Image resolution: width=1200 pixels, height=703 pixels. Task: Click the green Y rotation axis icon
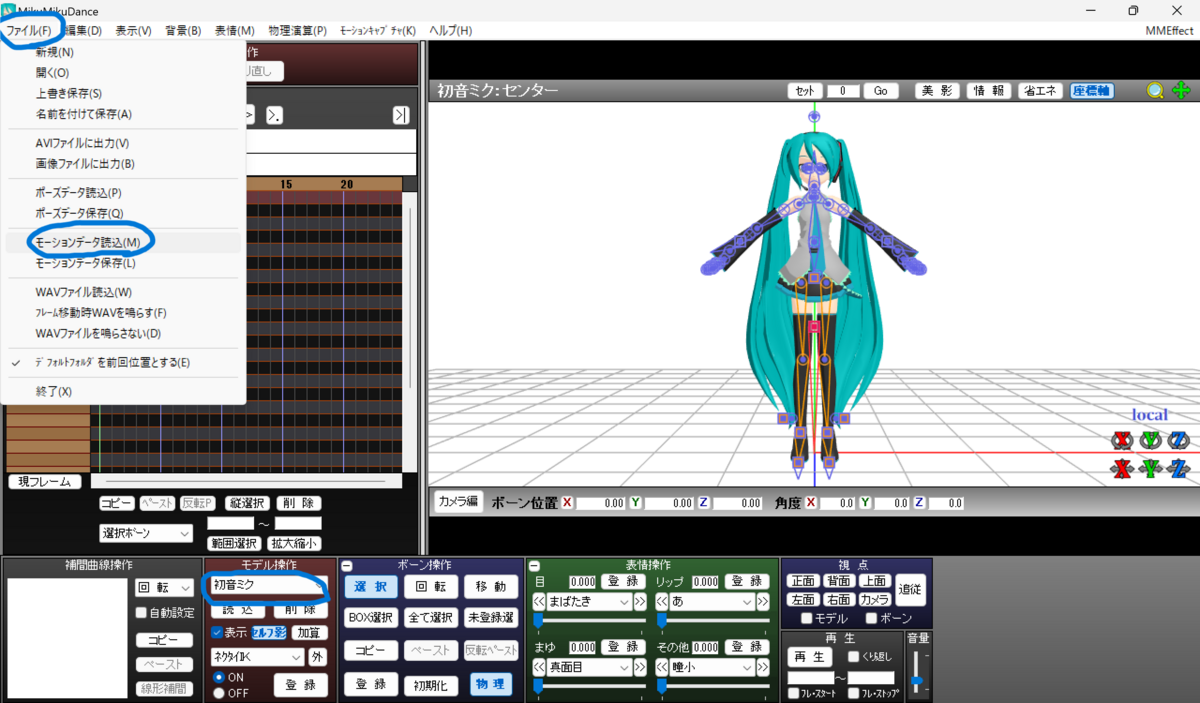pos(1151,439)
